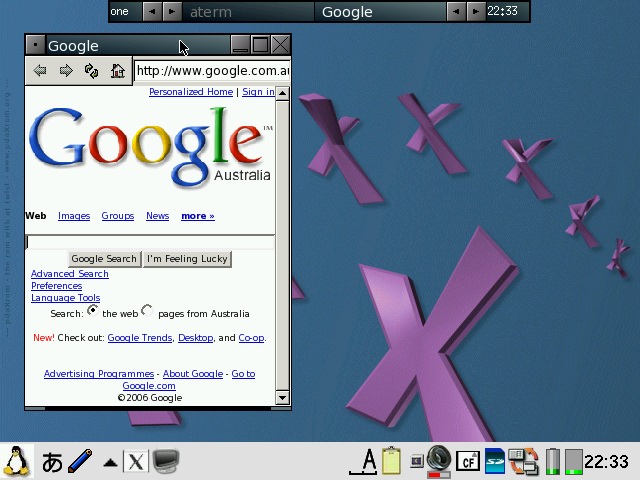This screenshot has height=480, width=640.
Task: Open the Japanese input method icon
Action: click(51, 461)
